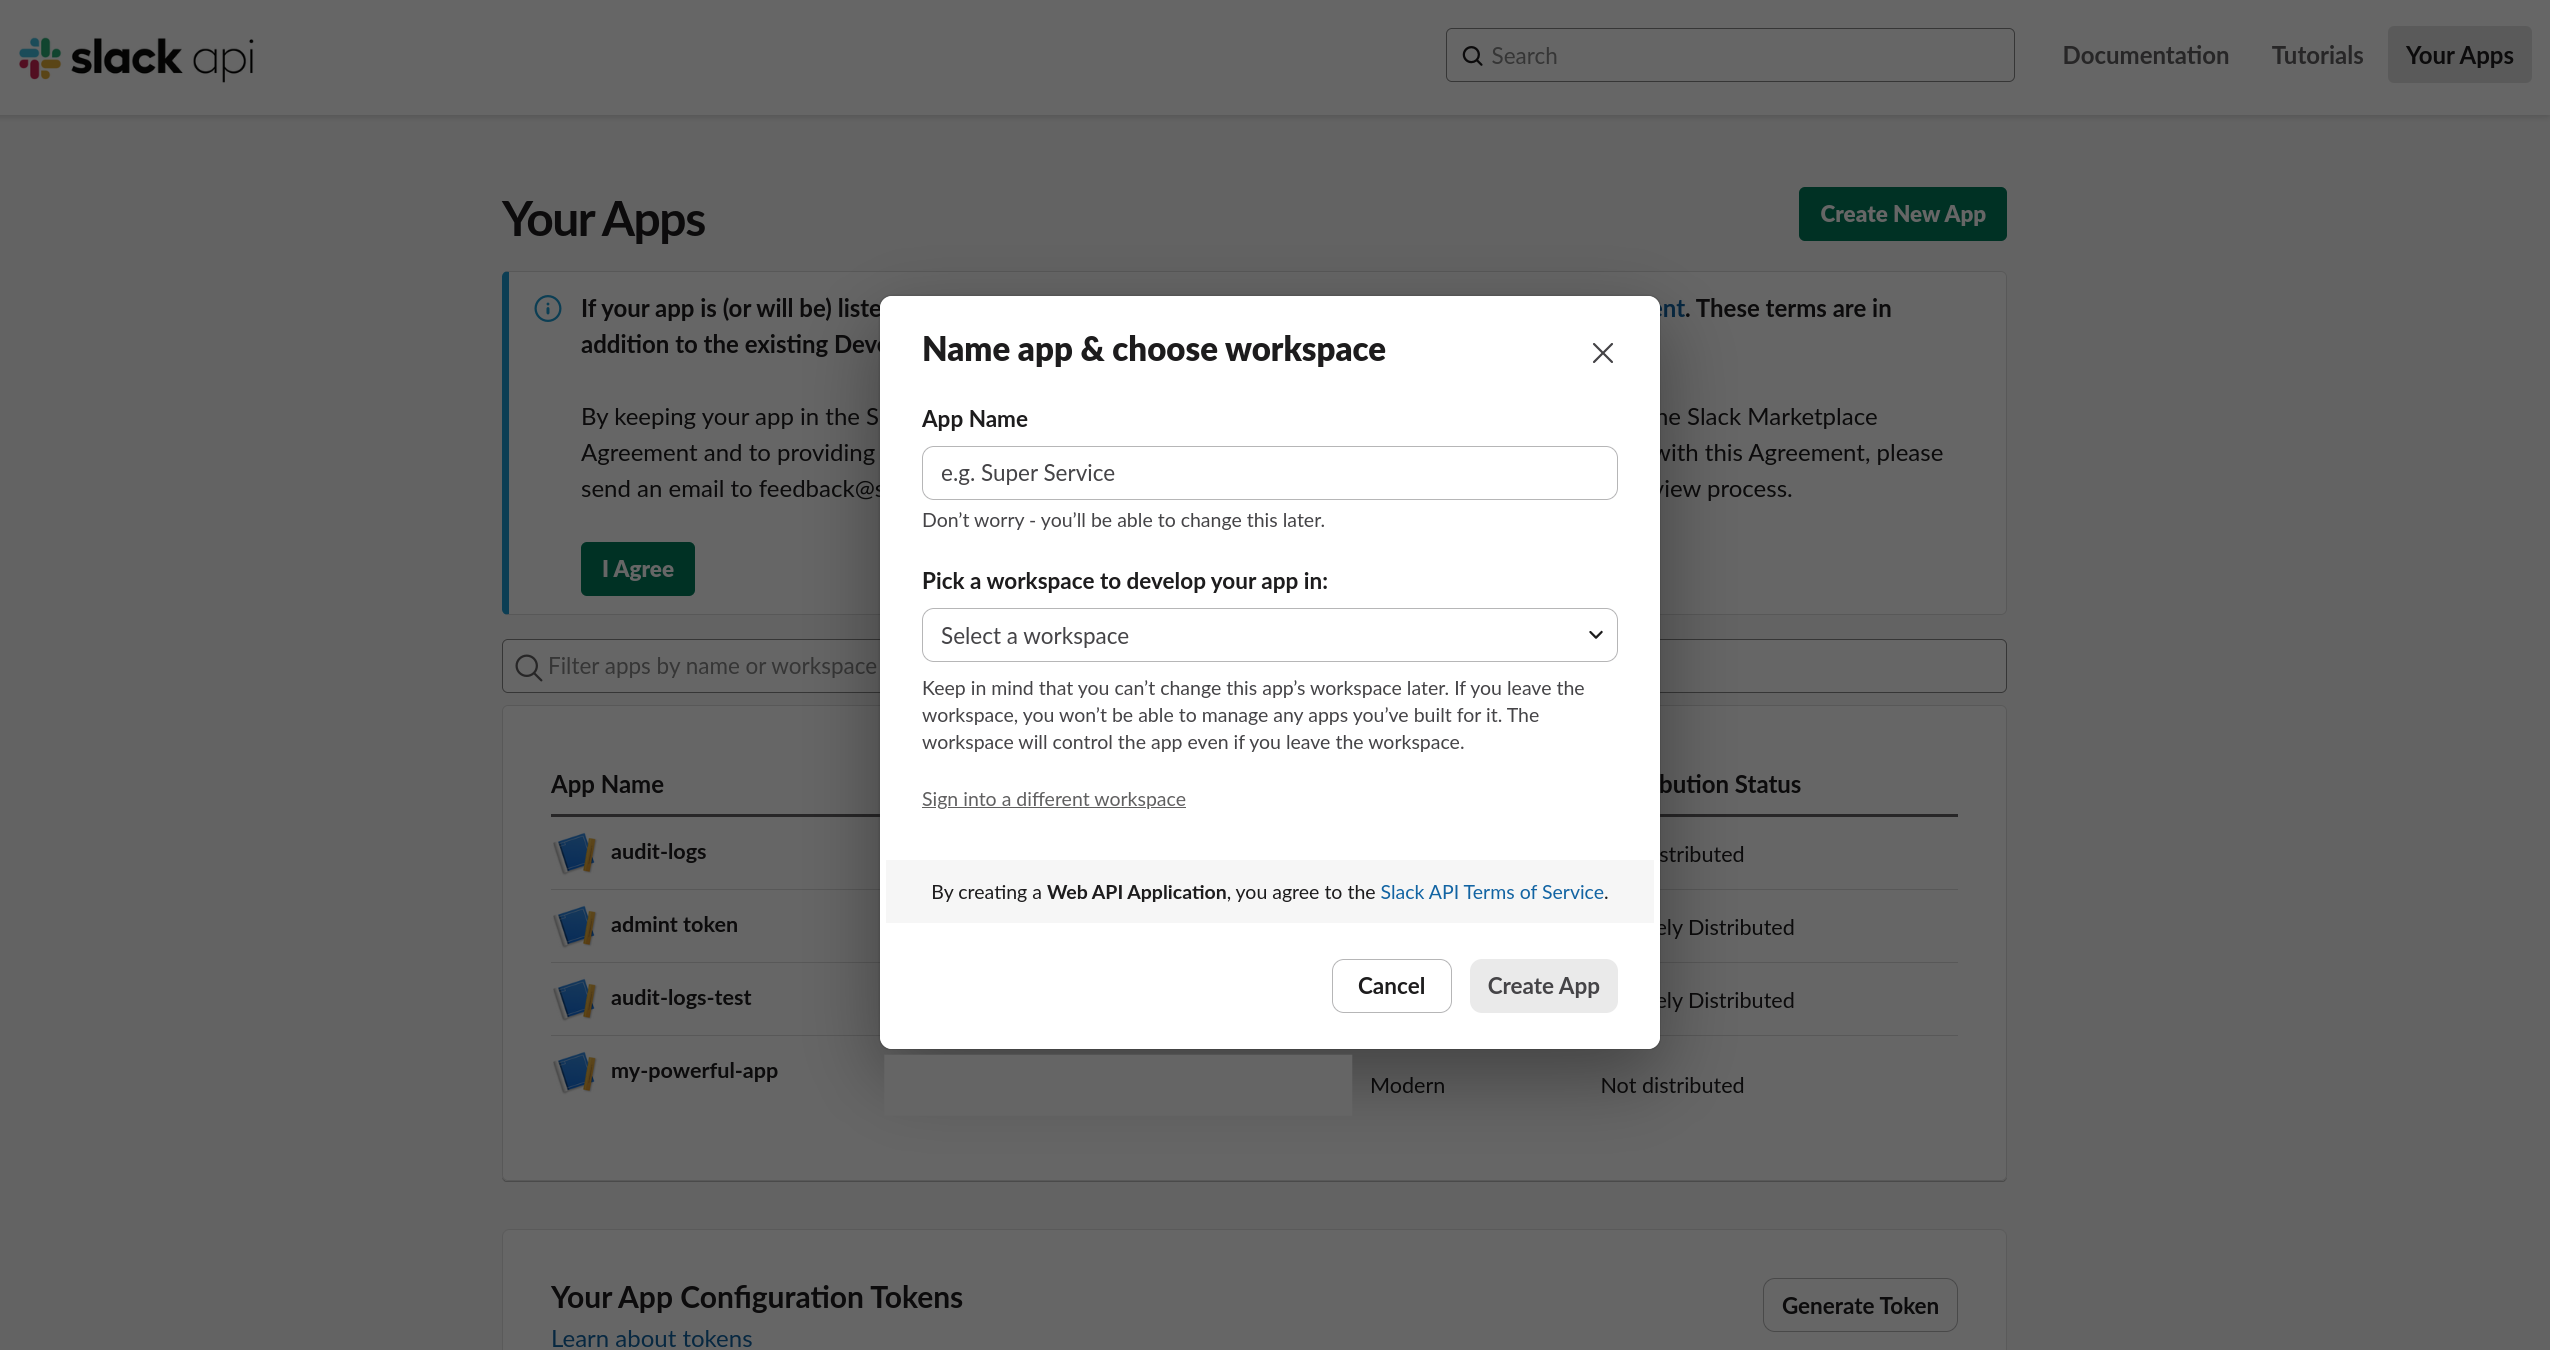This screenshot has width=2550, height=1350.
Task: Click the I Agree button
Action: point(637,569)
